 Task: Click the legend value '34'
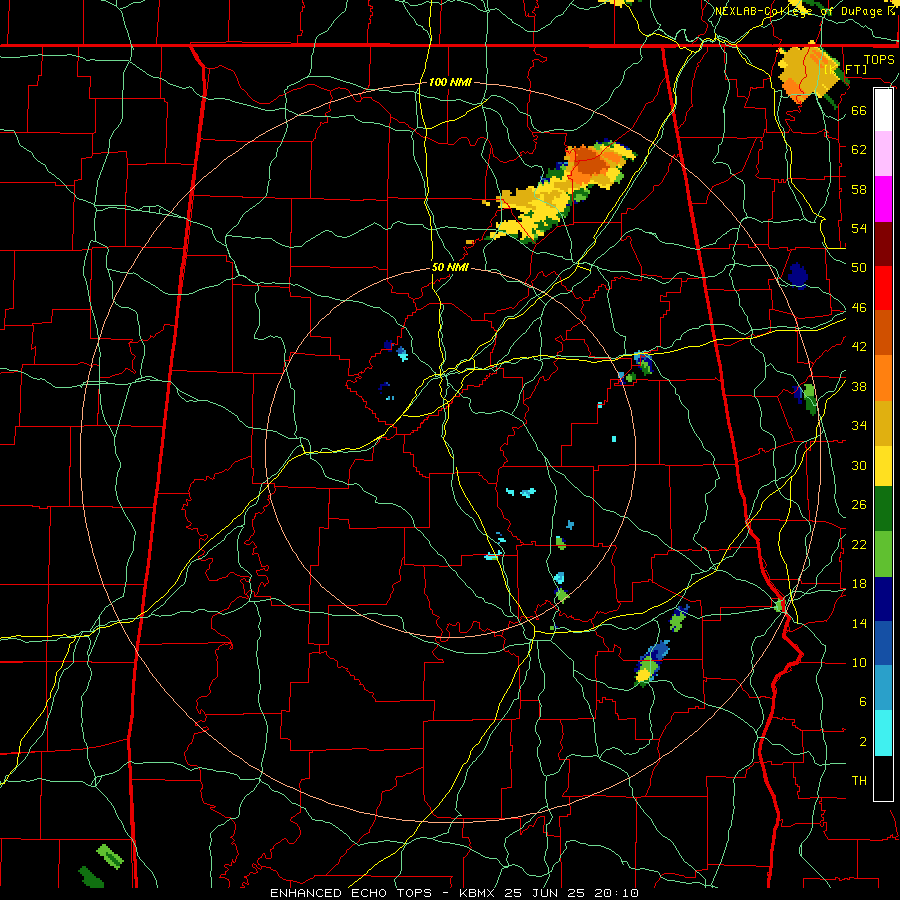(859, 426)
